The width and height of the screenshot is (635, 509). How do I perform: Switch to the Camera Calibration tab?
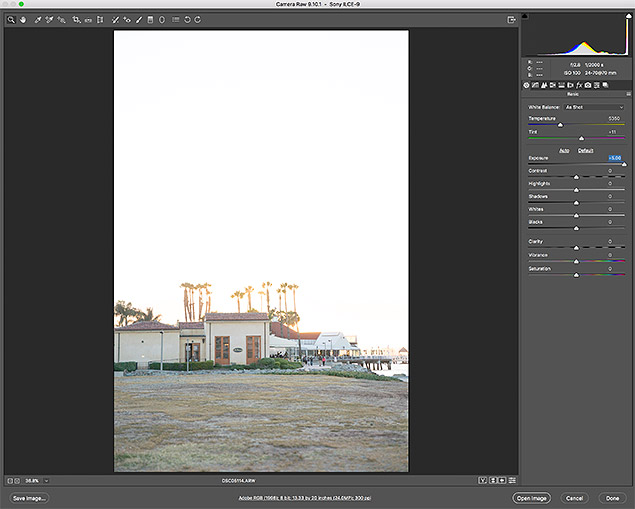point(590,85)
